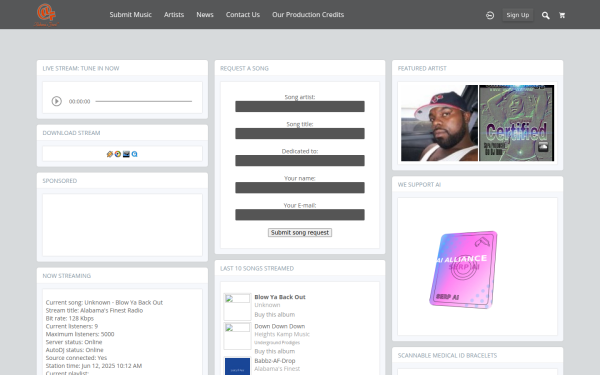Open the Certified album cover
Viewport: 600px width, 375px height.
pos(517,123)
